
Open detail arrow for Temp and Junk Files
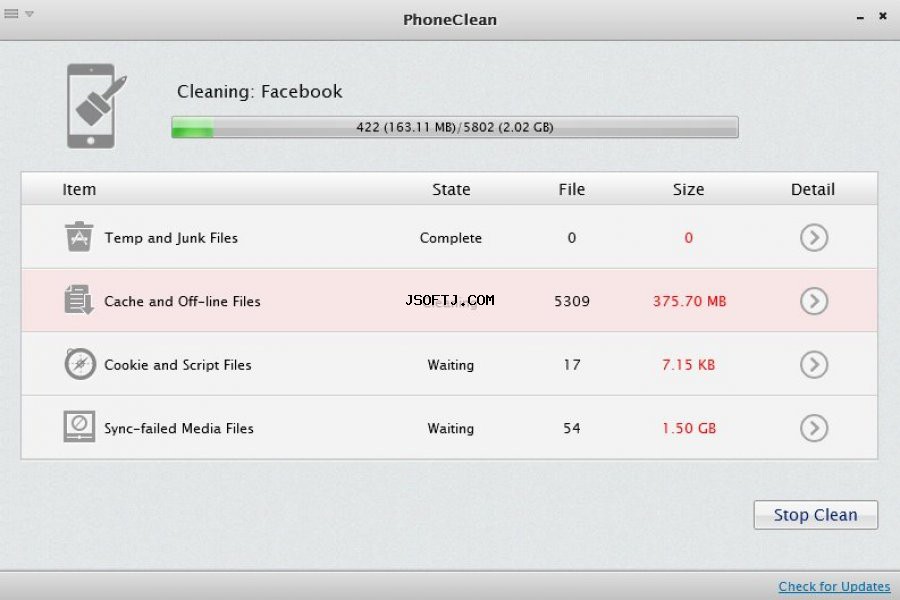pyautogui.click(x=814, y=237)
